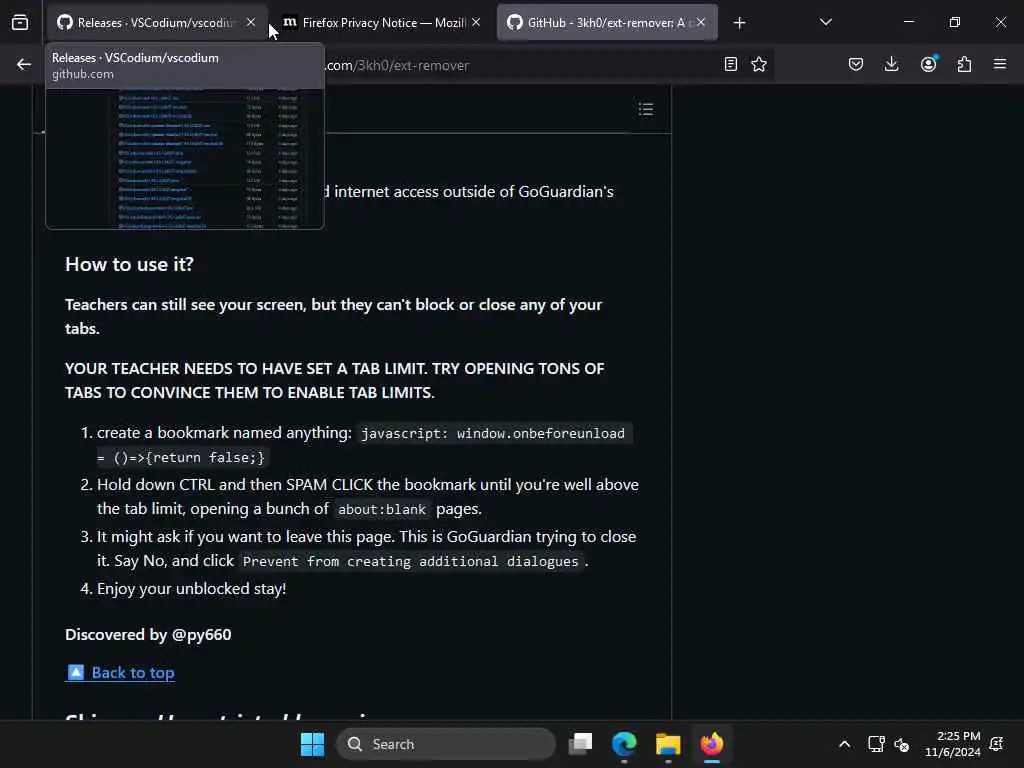
Task: Open the extensions panel
Action: tap(965, 64)
